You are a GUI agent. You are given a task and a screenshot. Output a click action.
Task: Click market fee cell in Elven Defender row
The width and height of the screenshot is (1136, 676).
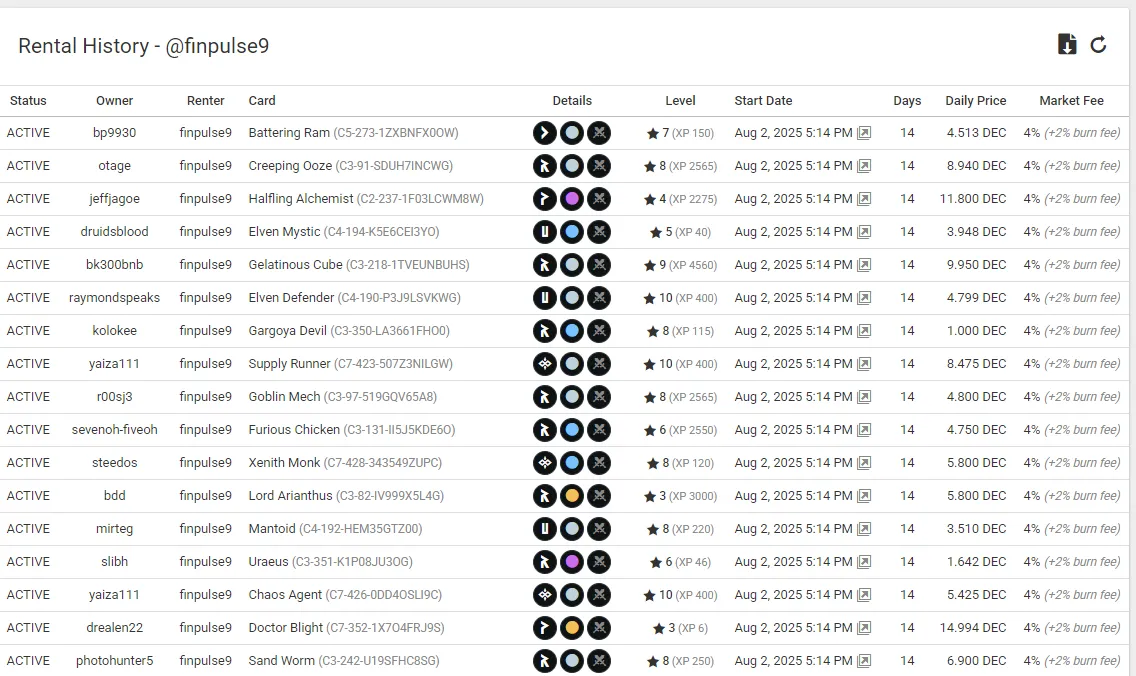1072,298
